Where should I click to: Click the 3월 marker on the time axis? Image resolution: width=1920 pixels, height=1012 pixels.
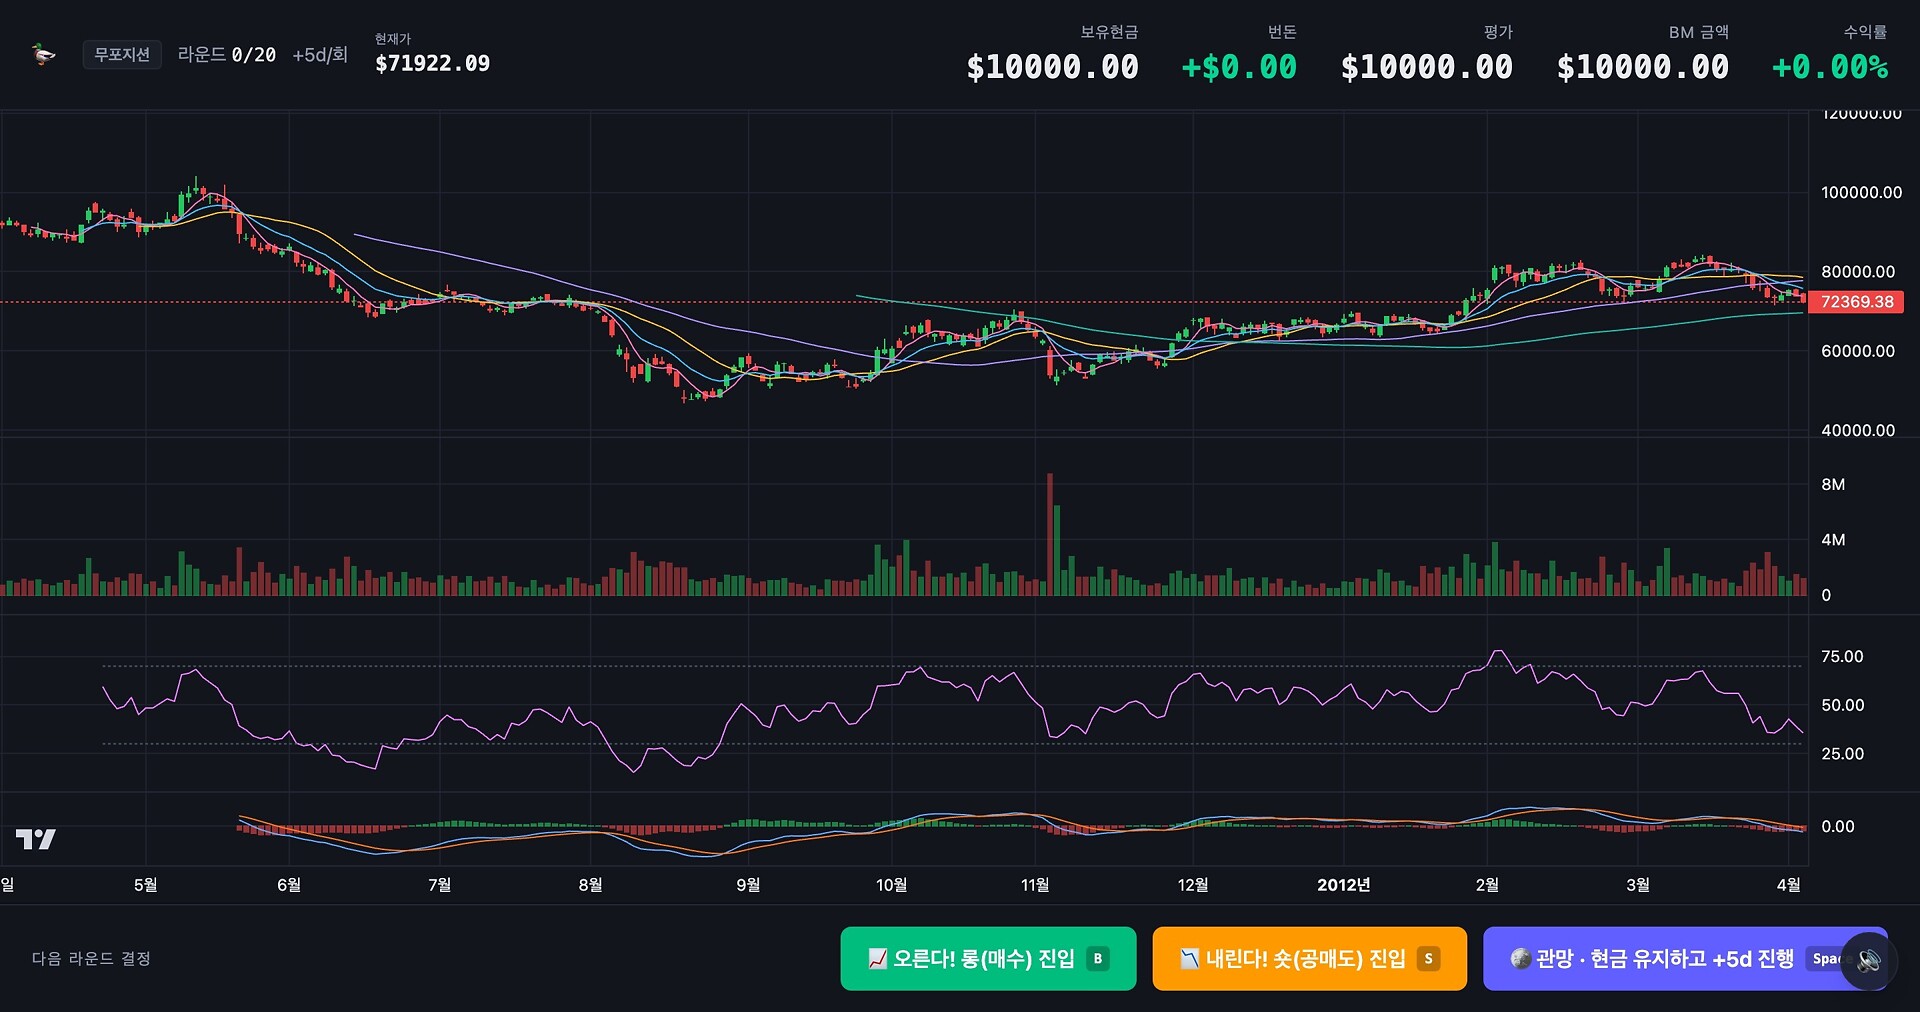1638,885
